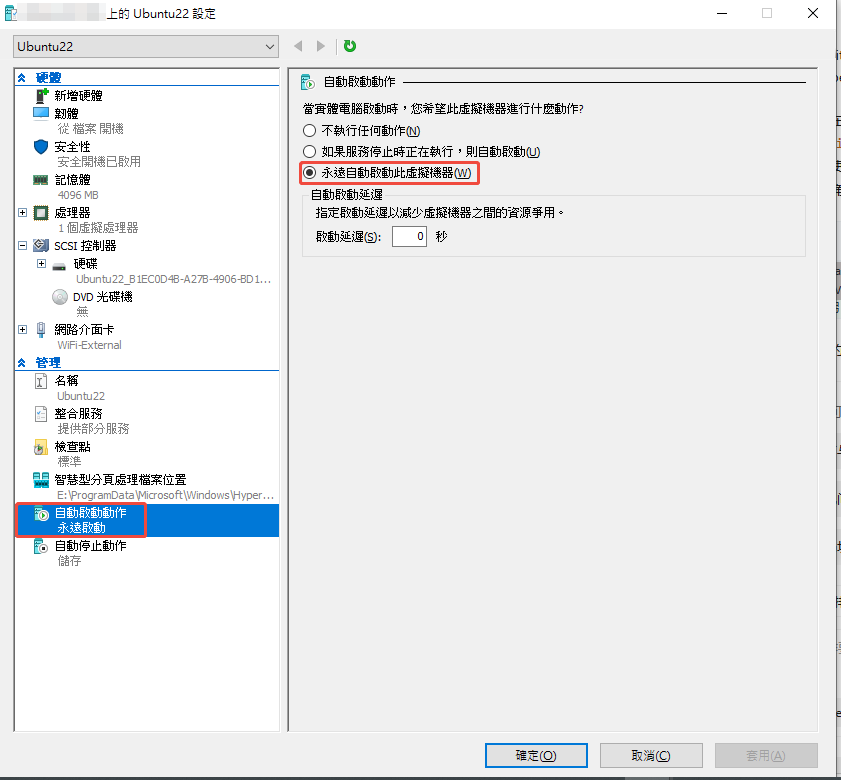This screenshot has height=780, width=841.
Task: Click the green refresh icon in toolbar
Action: pos(350,46)
